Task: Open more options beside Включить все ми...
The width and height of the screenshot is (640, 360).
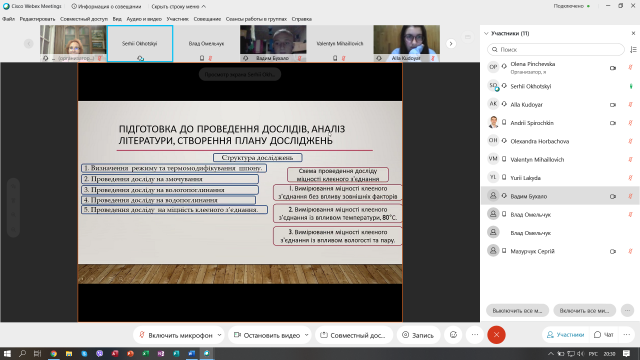Action: point(627,311)
